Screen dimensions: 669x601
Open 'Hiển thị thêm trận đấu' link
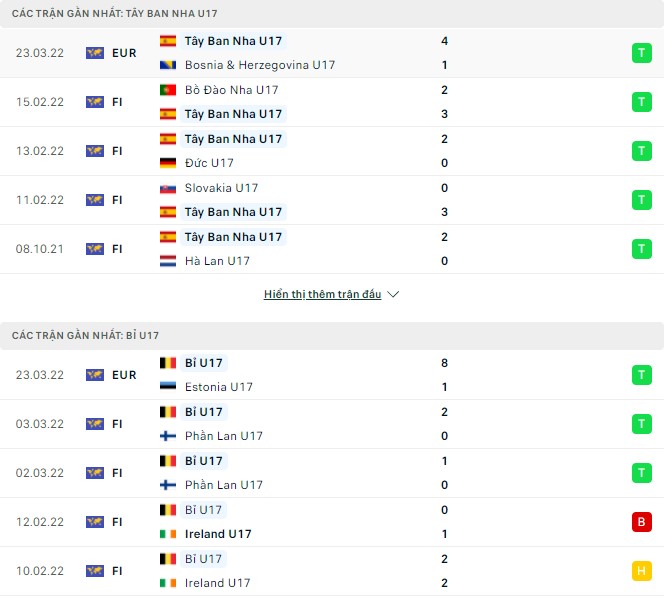322,295
